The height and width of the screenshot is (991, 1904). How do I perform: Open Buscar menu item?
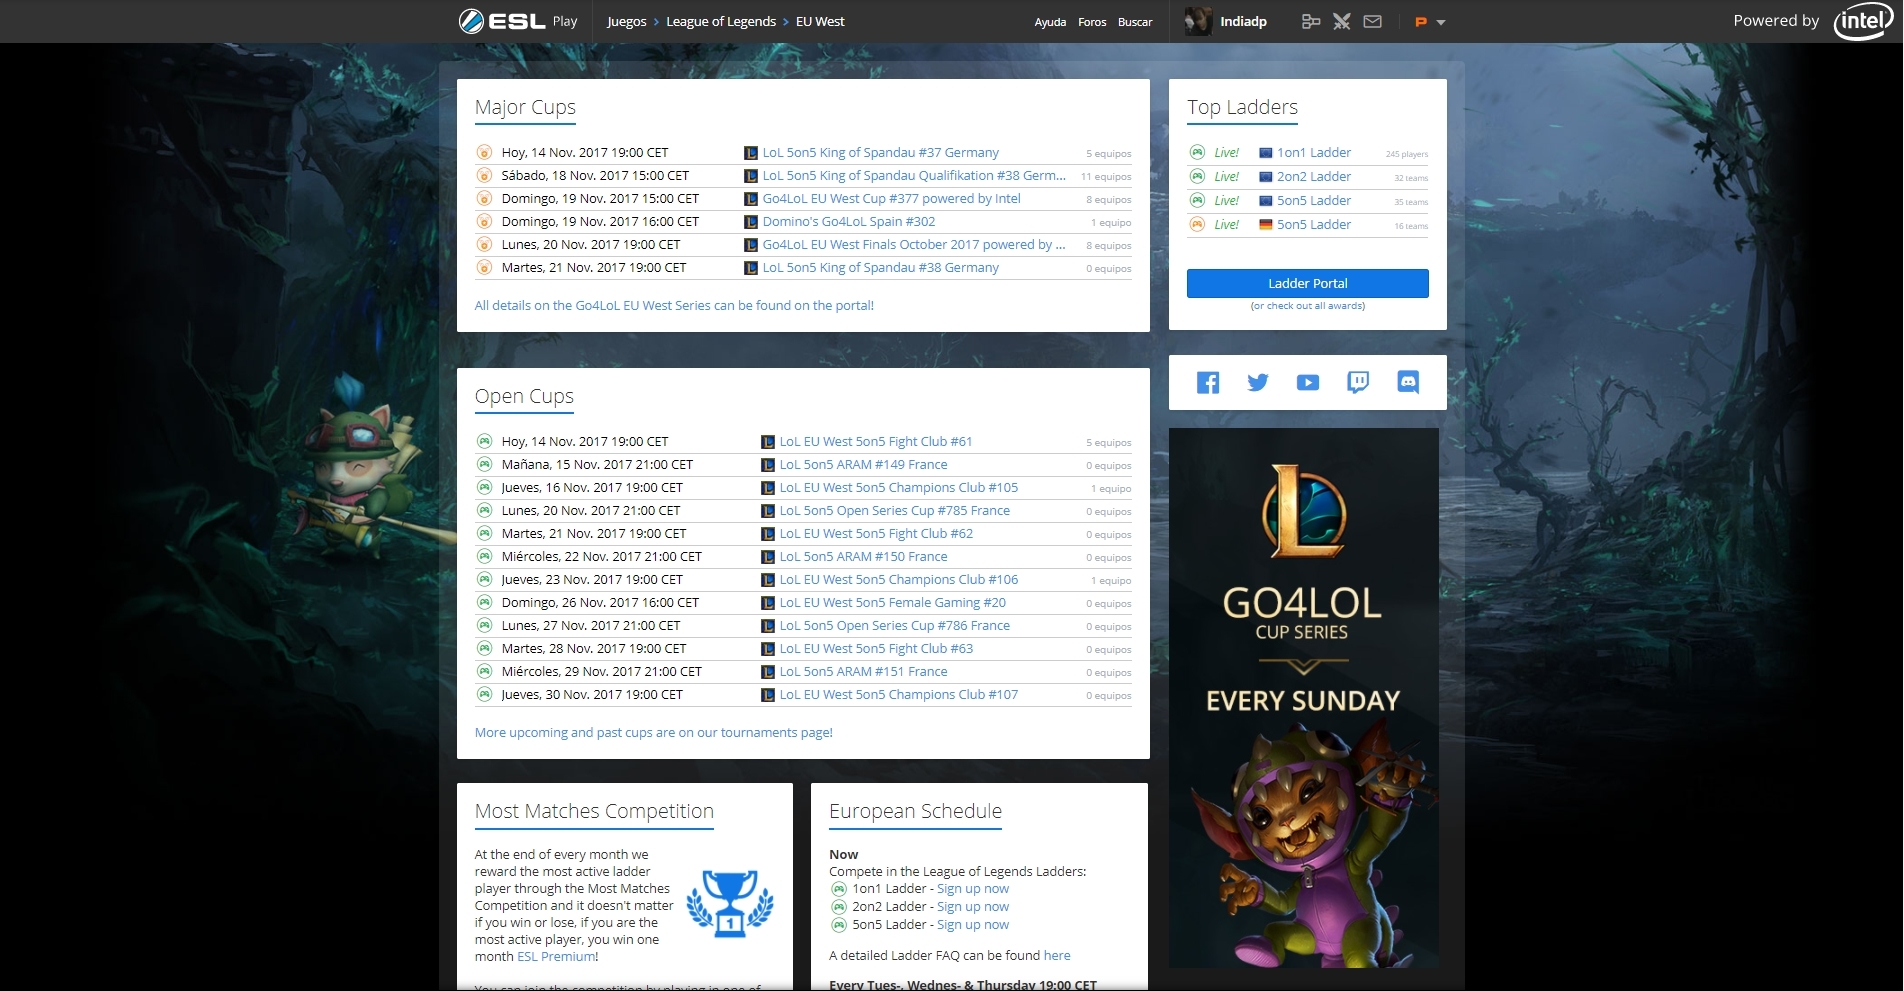tap(1135, 22)
